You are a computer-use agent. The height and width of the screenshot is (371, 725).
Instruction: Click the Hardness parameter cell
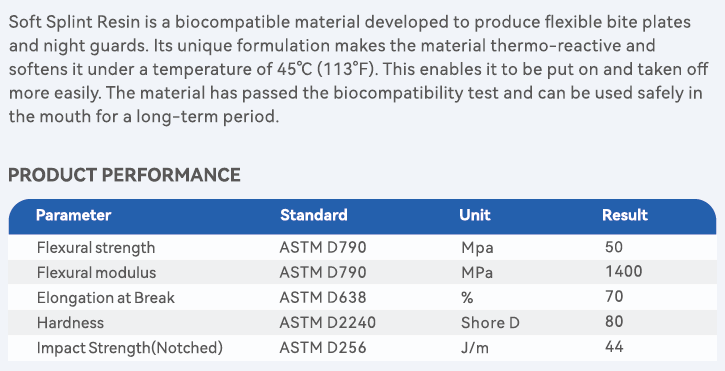click(x=70, y=322)
